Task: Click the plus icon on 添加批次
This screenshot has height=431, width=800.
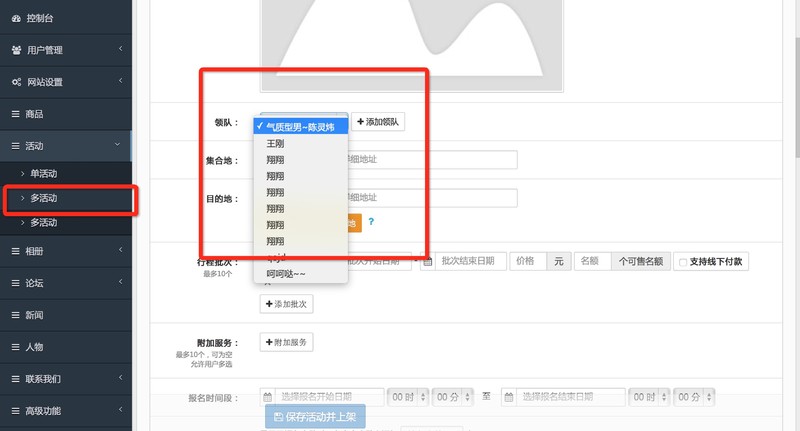Action: click(269, 304)
